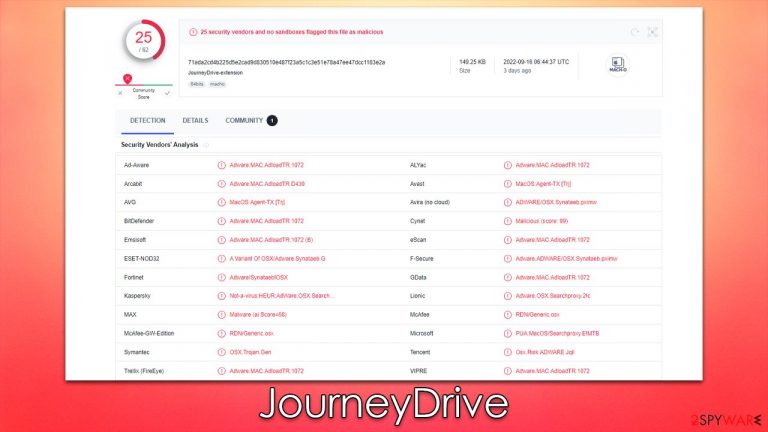Click the warning icon in the Microsoft row

507,334
